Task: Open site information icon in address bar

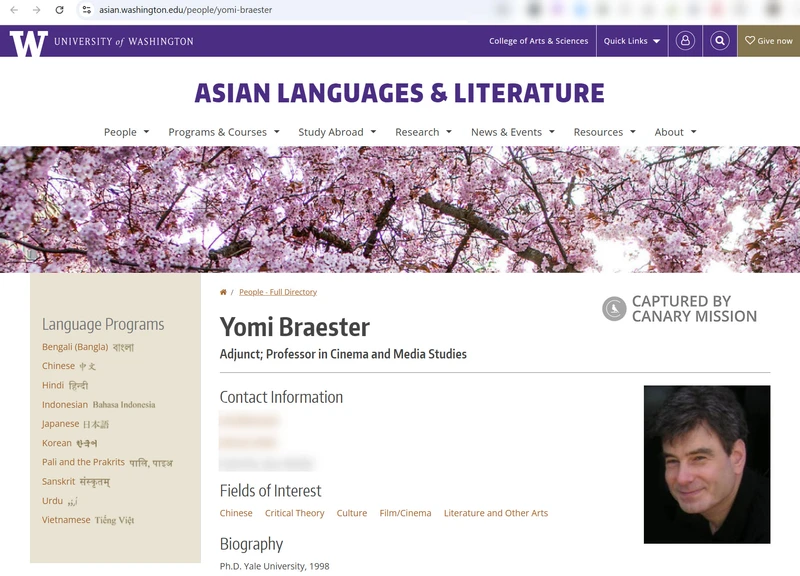Action: pyautogui.click(x=87, y=10)
